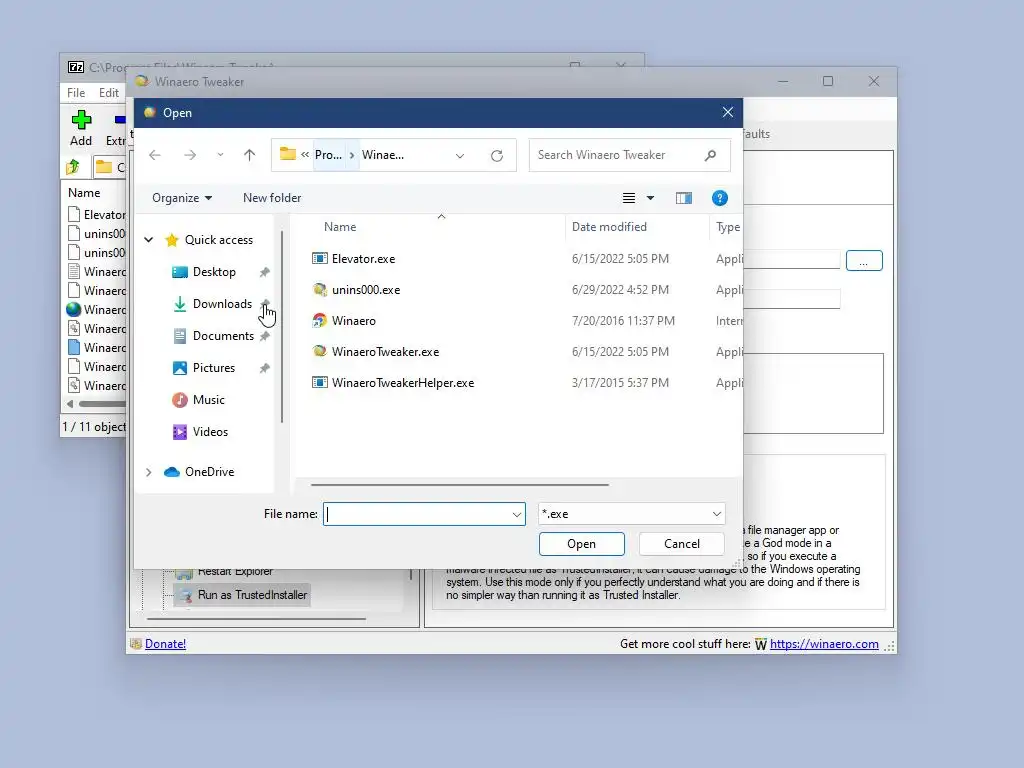Select Elevator.exe file in list
This screenshot has height=768, width=1024.
[x=363, y=259]
